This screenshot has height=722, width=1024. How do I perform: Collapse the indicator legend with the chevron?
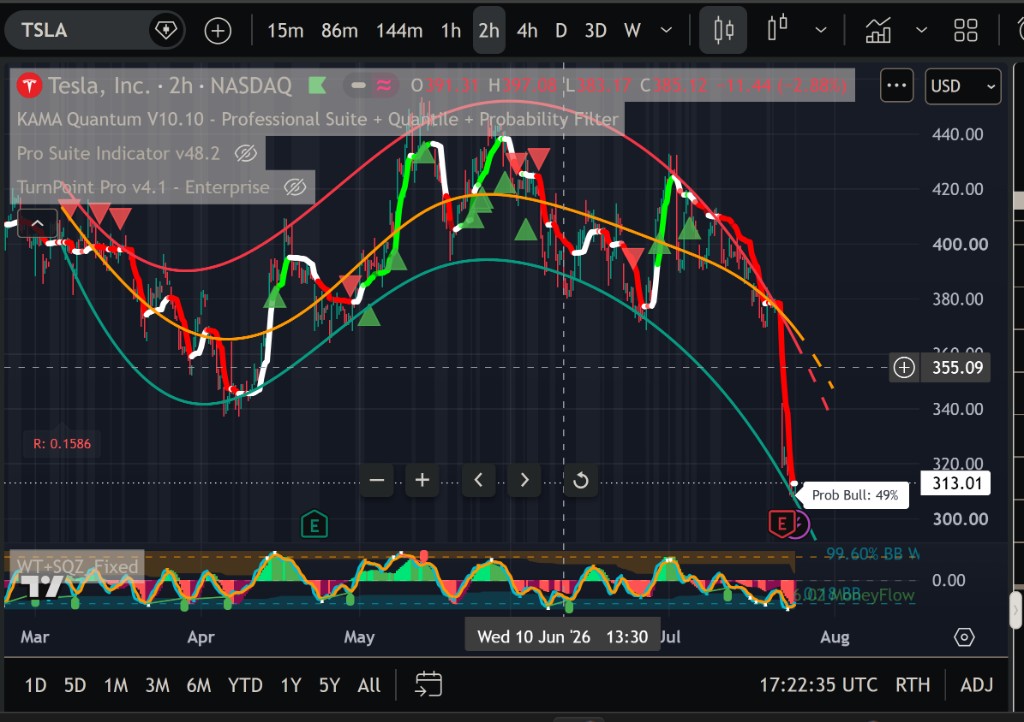(37, 224)
